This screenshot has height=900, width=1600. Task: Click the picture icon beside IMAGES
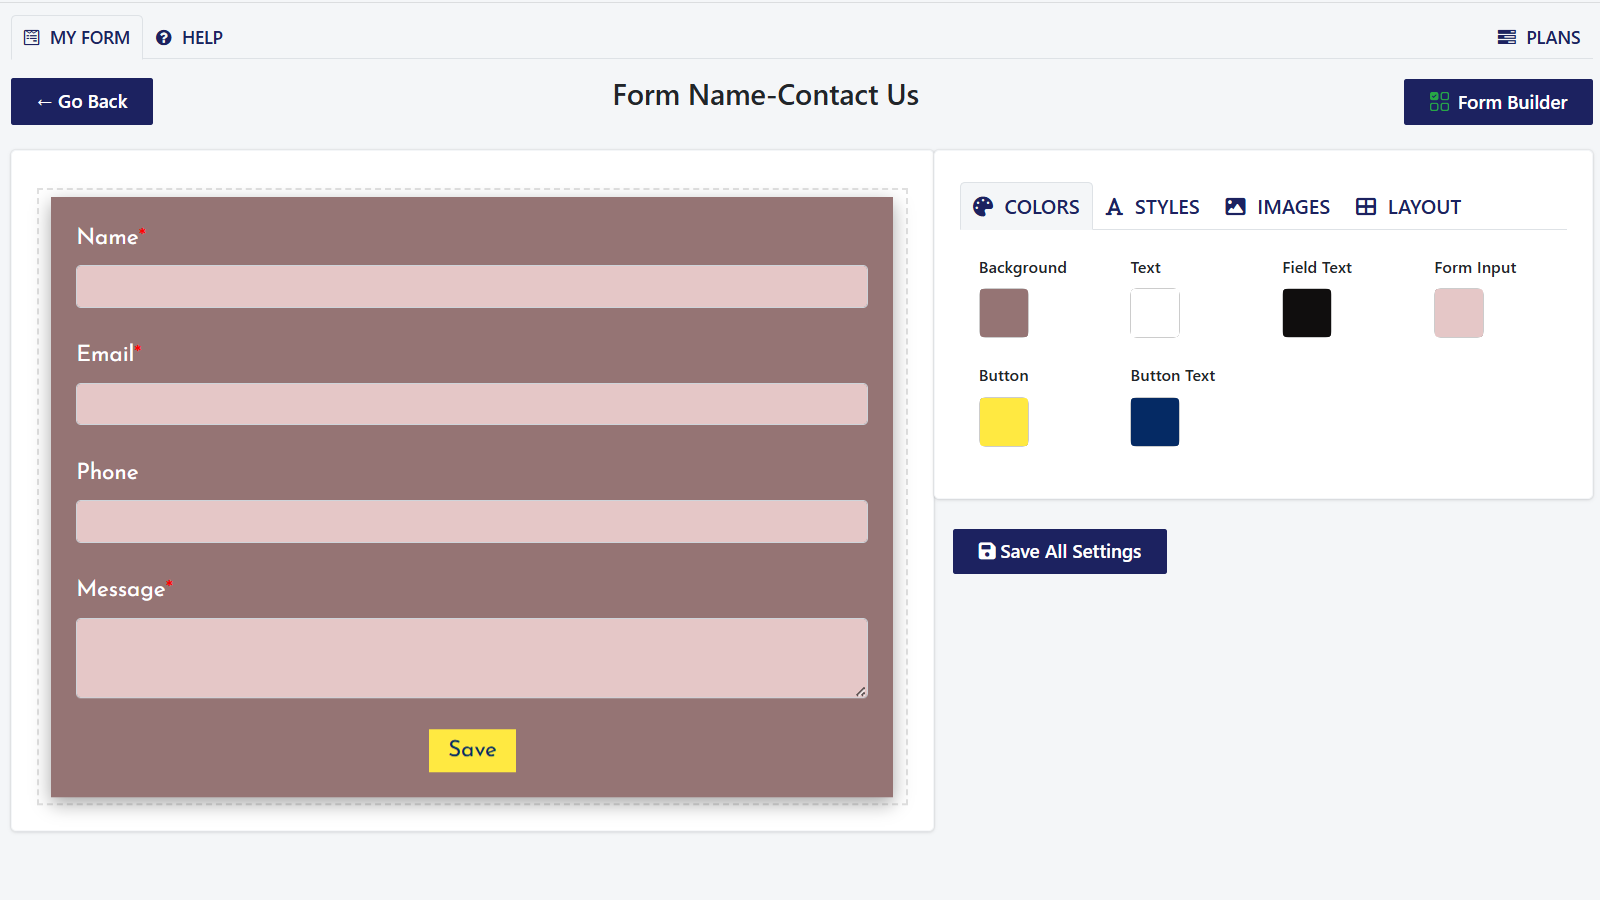[1237, 206]
